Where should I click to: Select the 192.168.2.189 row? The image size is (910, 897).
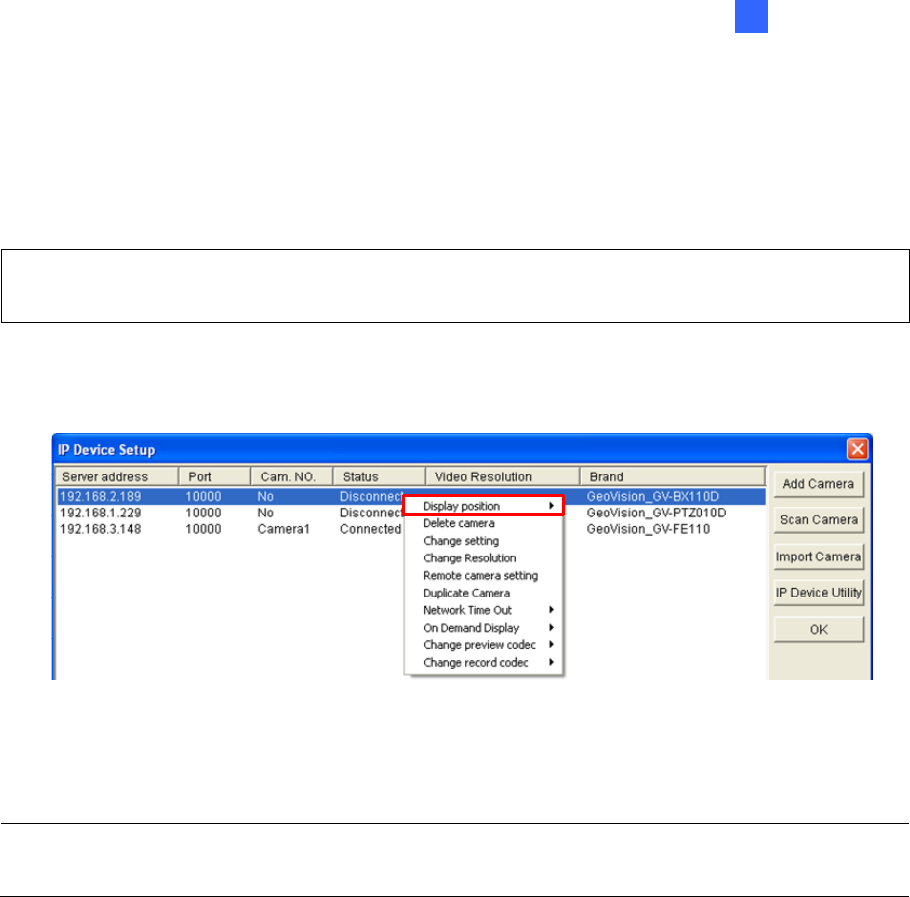(x=411, y=497)
